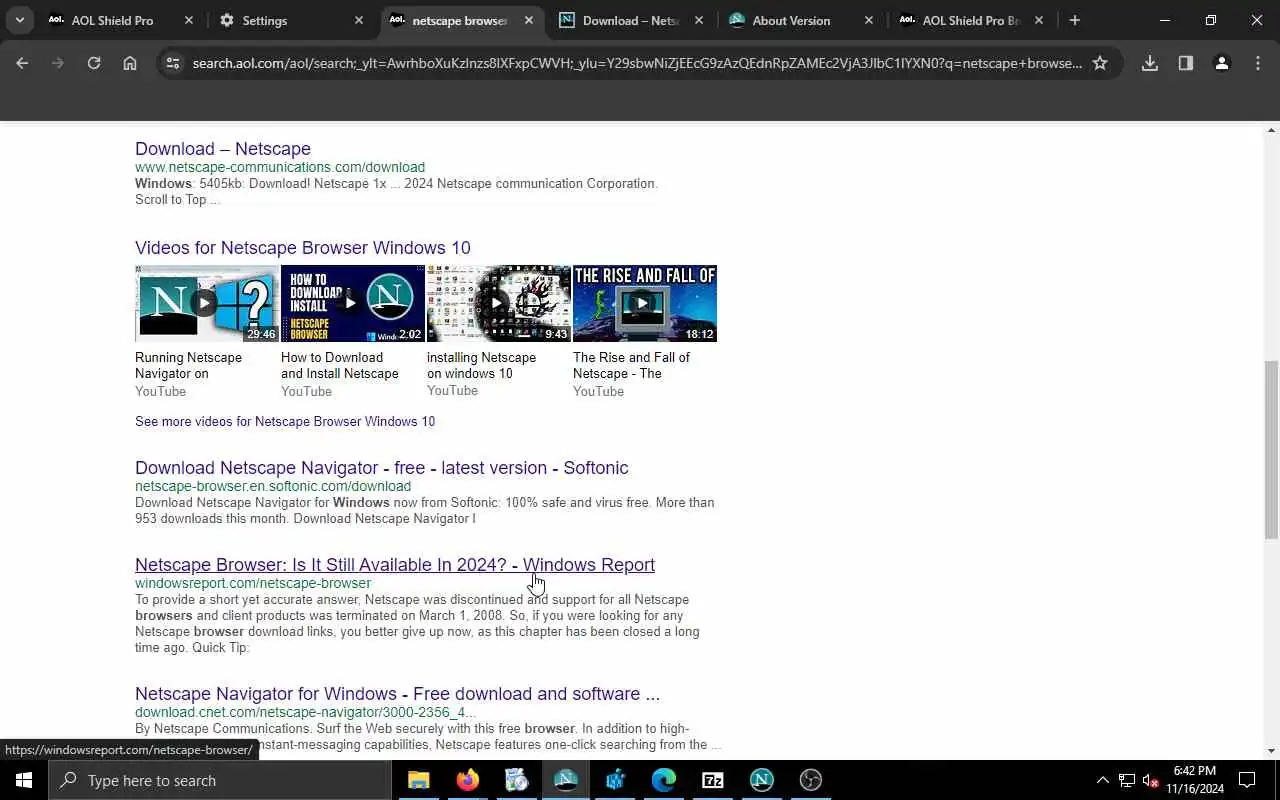Switch to the AOL Shield Pro Br tab
1280x800 pixels.
click(x=970, y=20)
